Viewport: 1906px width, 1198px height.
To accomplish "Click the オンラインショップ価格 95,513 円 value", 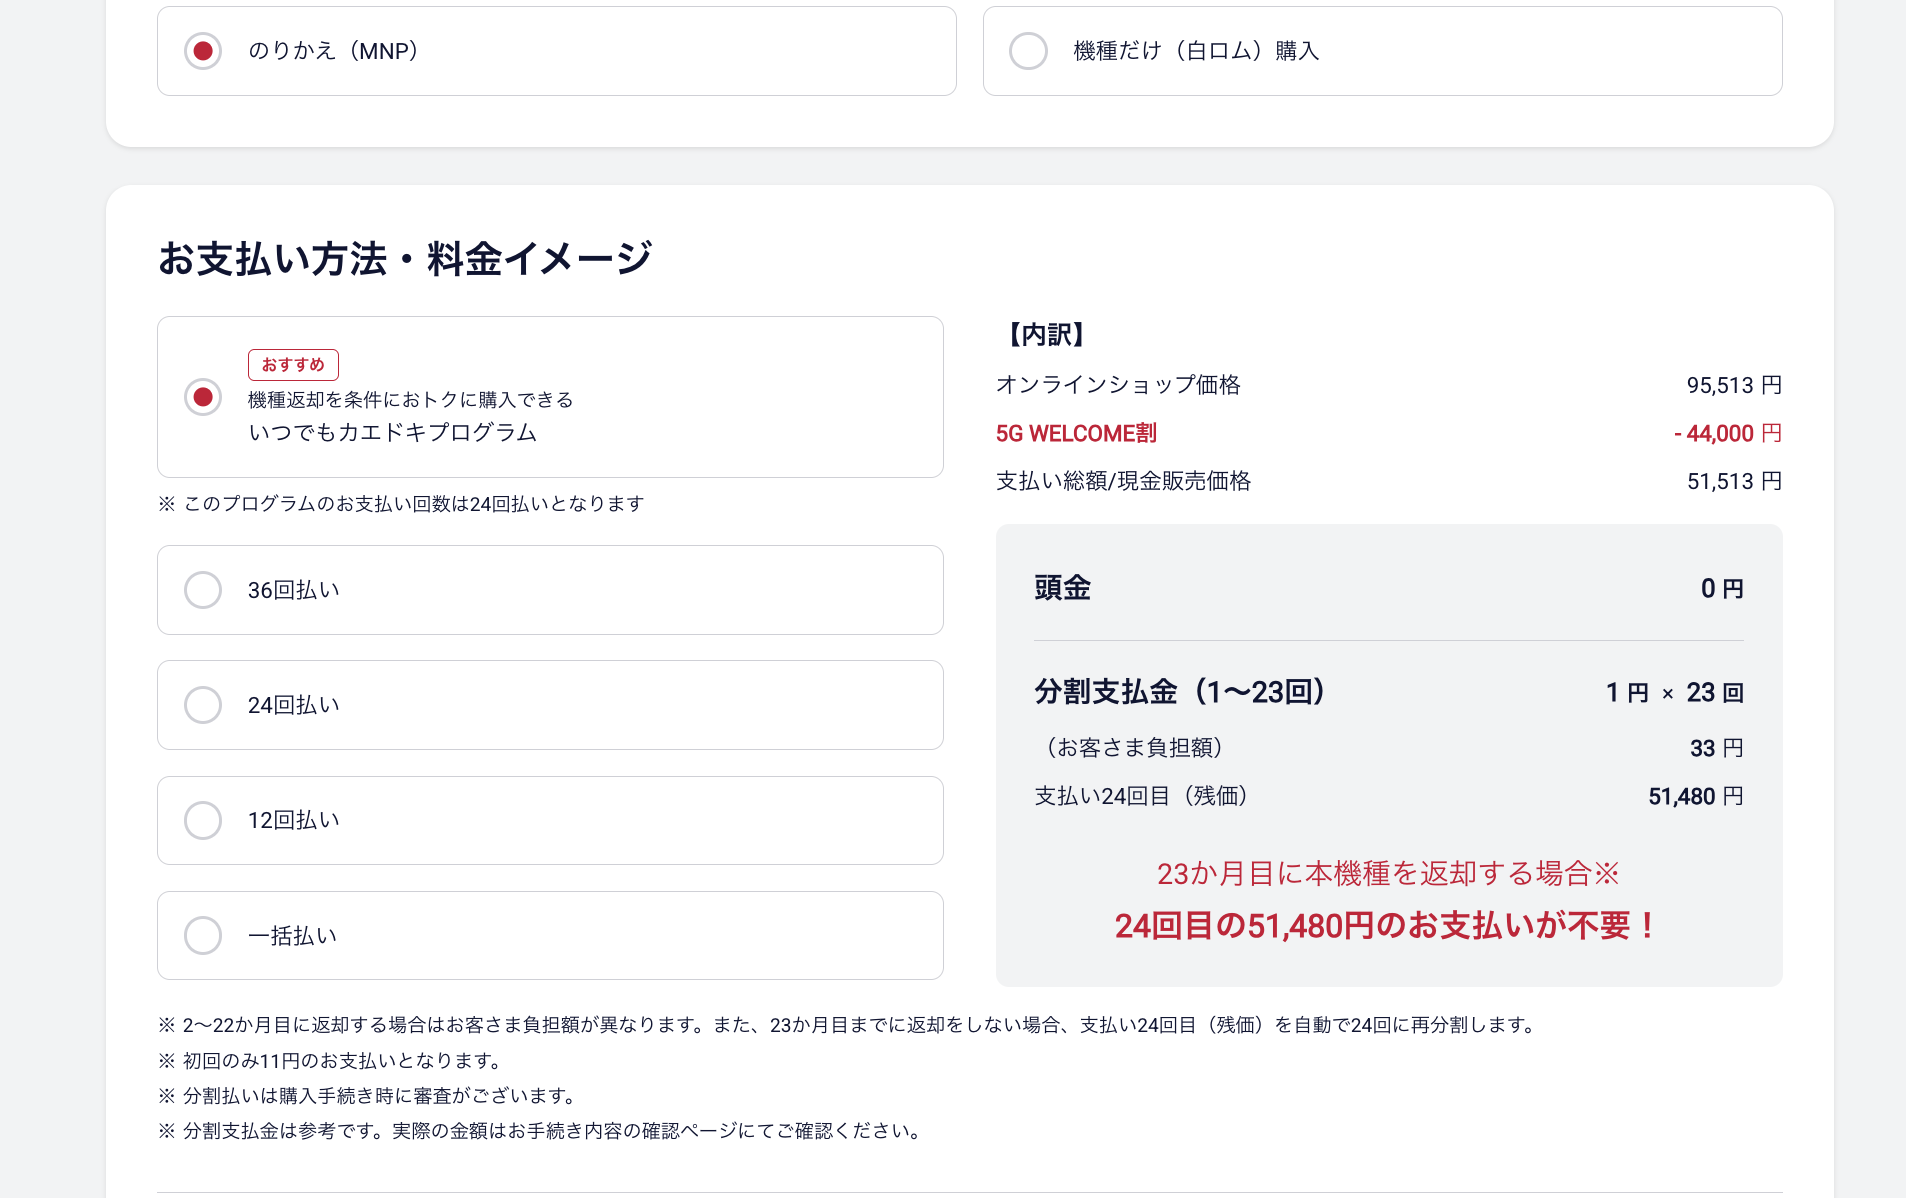I will [x=1733, y=385].
